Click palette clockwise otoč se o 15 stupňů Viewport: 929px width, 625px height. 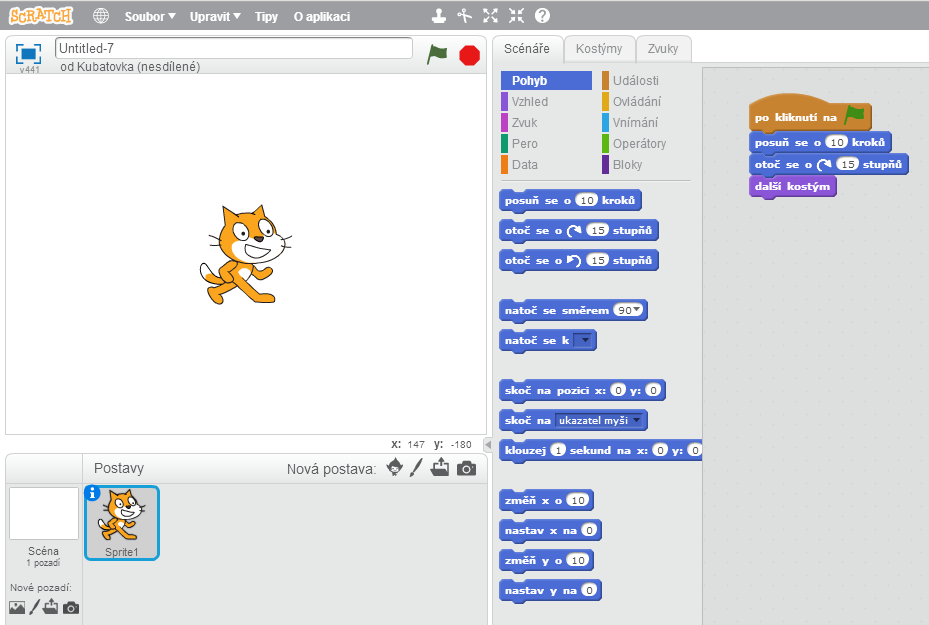click(579, 230)
